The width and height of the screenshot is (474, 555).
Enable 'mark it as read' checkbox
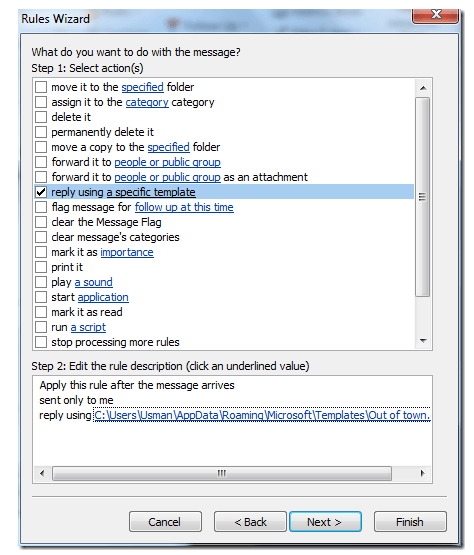[41, 312]
